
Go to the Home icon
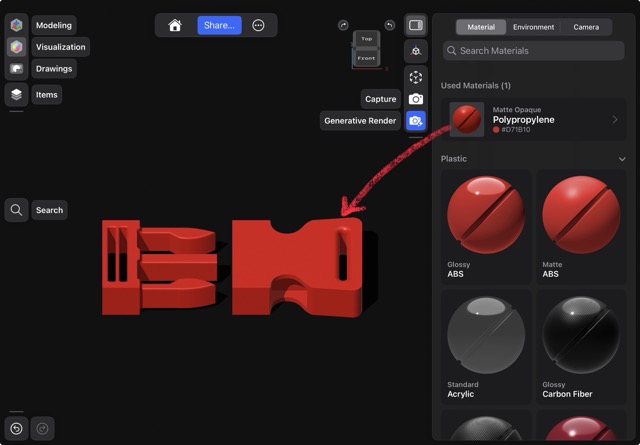pyautogui.click(x=175, y=25)
